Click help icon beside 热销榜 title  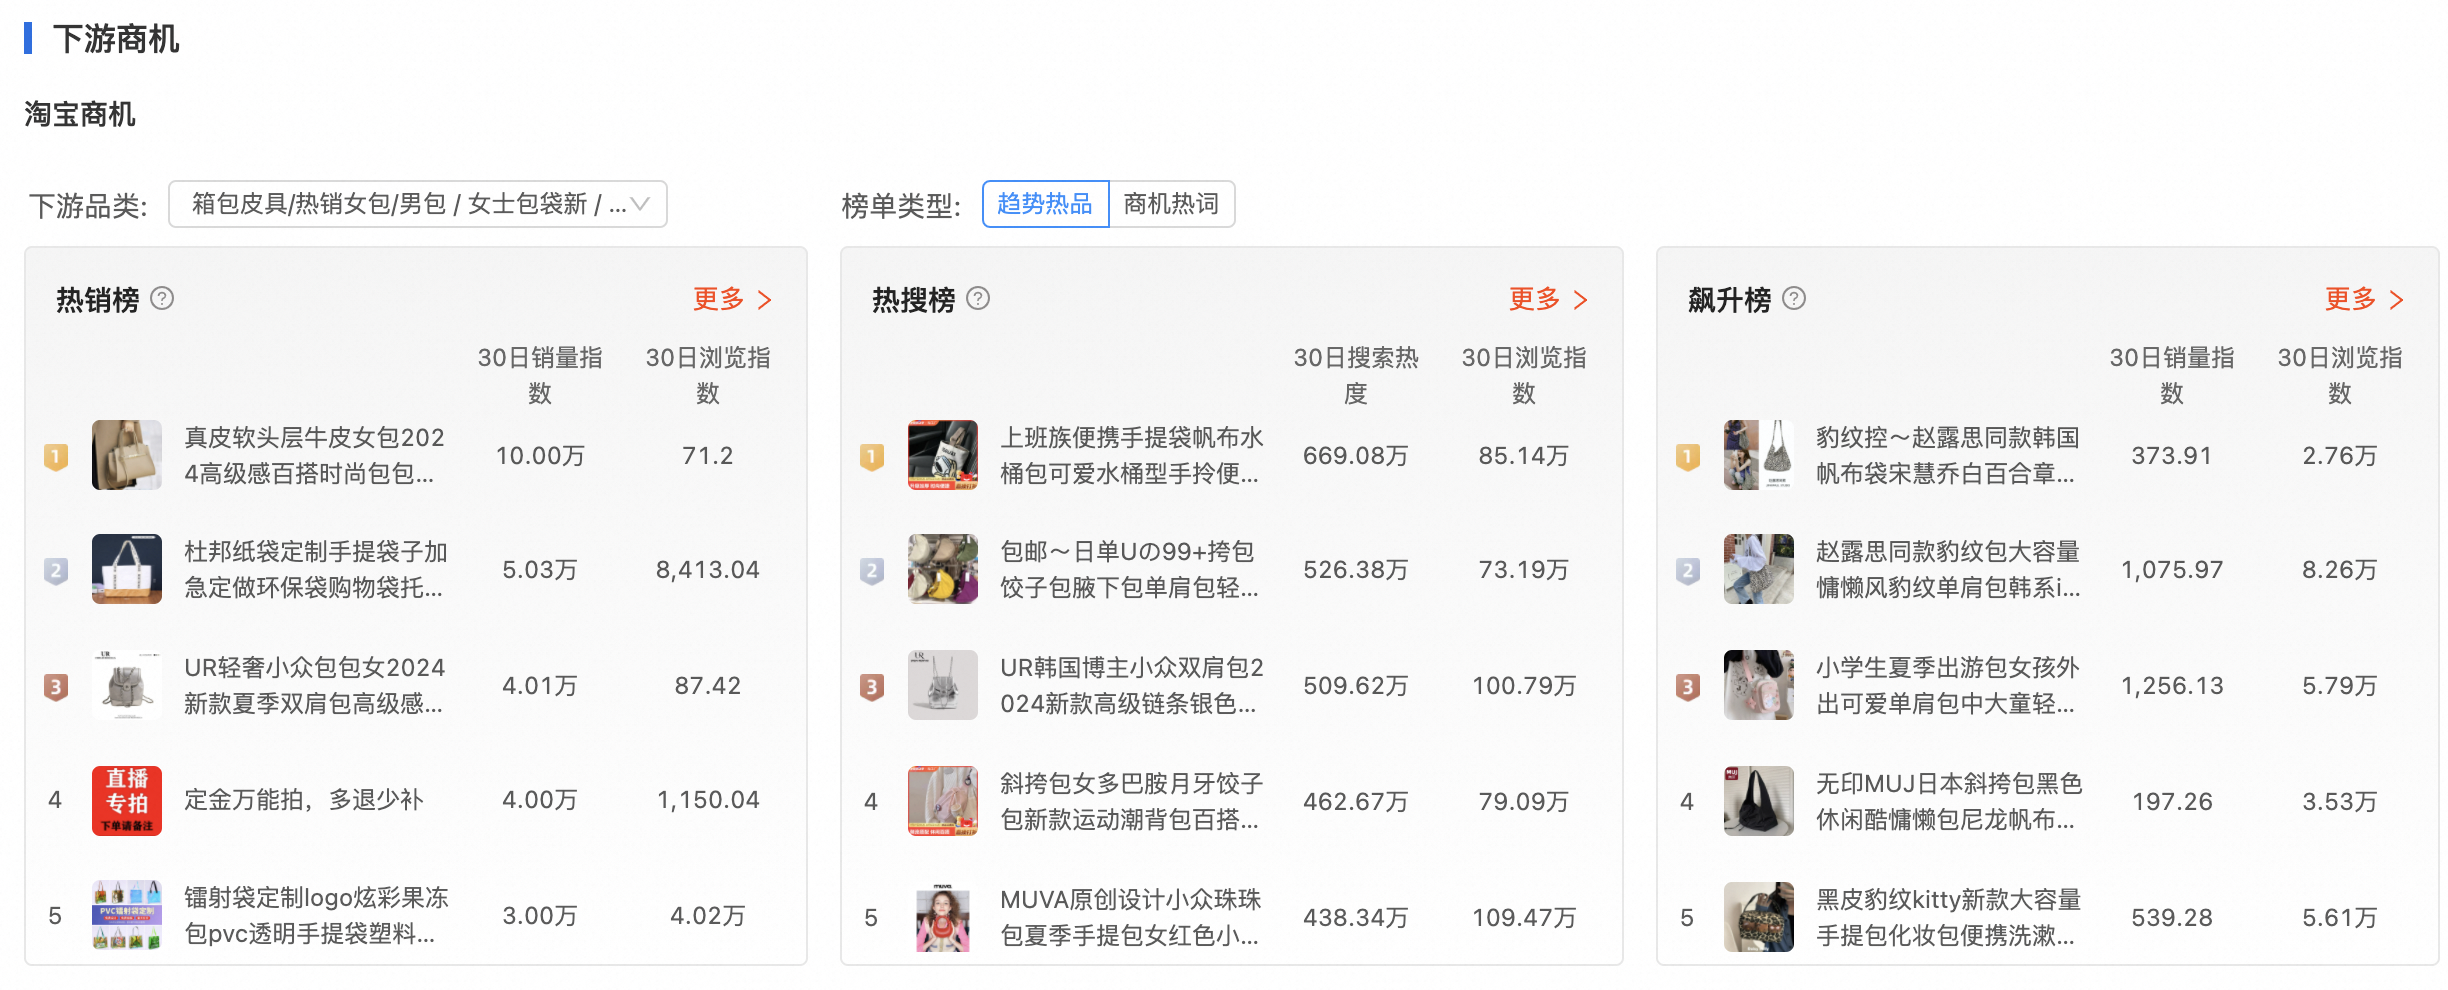162,299
